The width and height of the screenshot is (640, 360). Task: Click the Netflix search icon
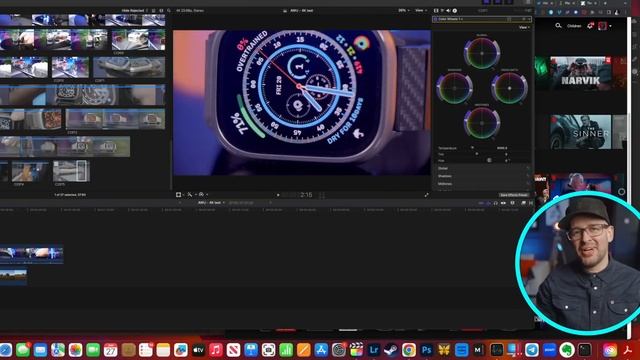click(x=558, y=26)
